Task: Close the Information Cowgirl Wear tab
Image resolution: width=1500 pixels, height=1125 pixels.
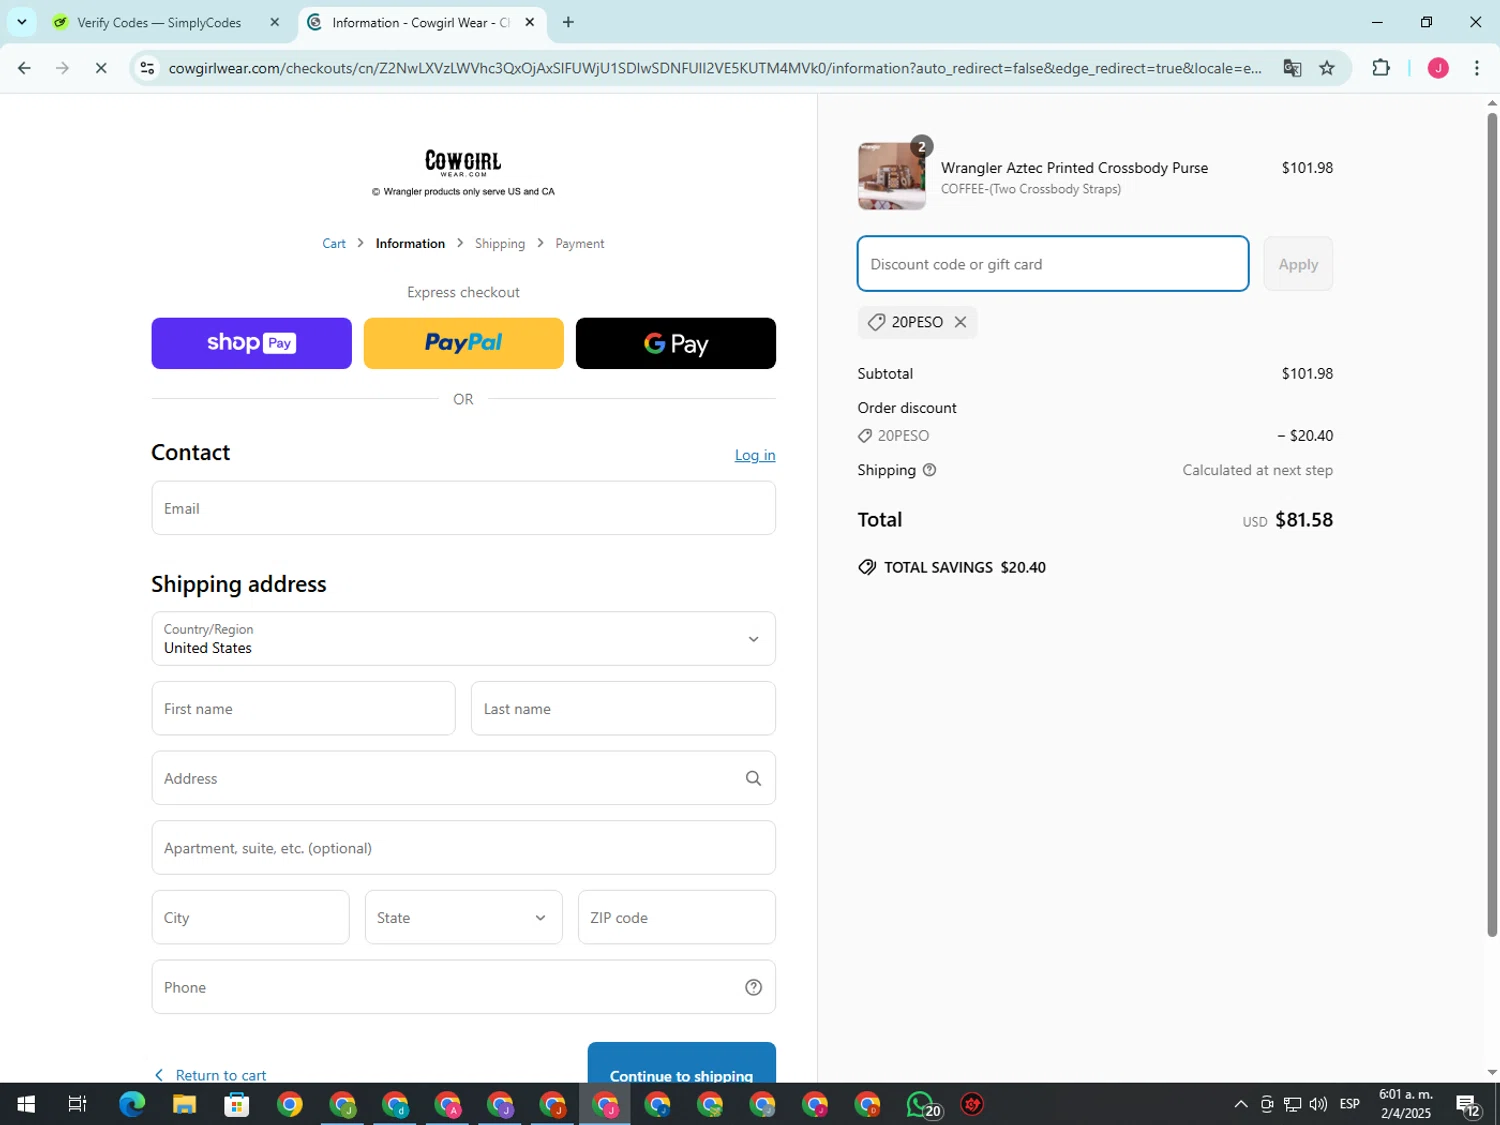Action: (530, 22)
